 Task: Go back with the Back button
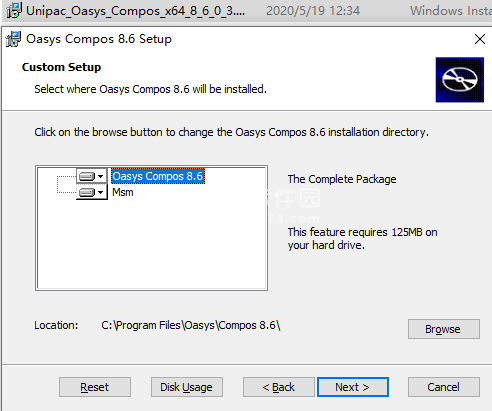279,387
